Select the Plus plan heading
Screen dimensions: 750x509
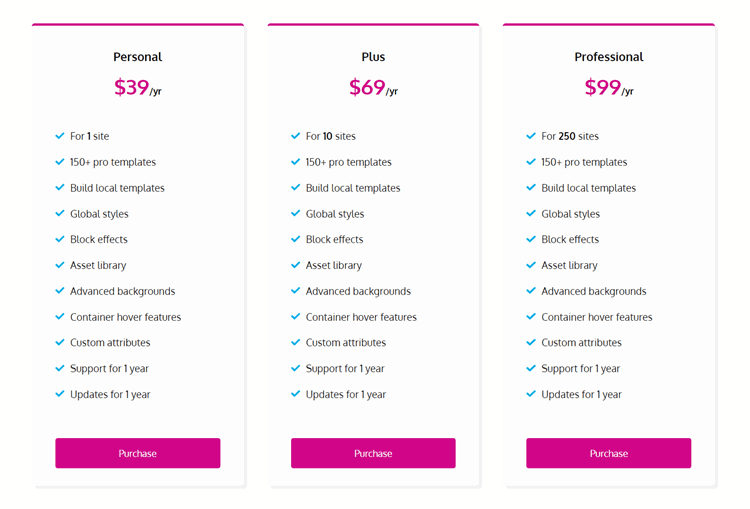[373, 57]
